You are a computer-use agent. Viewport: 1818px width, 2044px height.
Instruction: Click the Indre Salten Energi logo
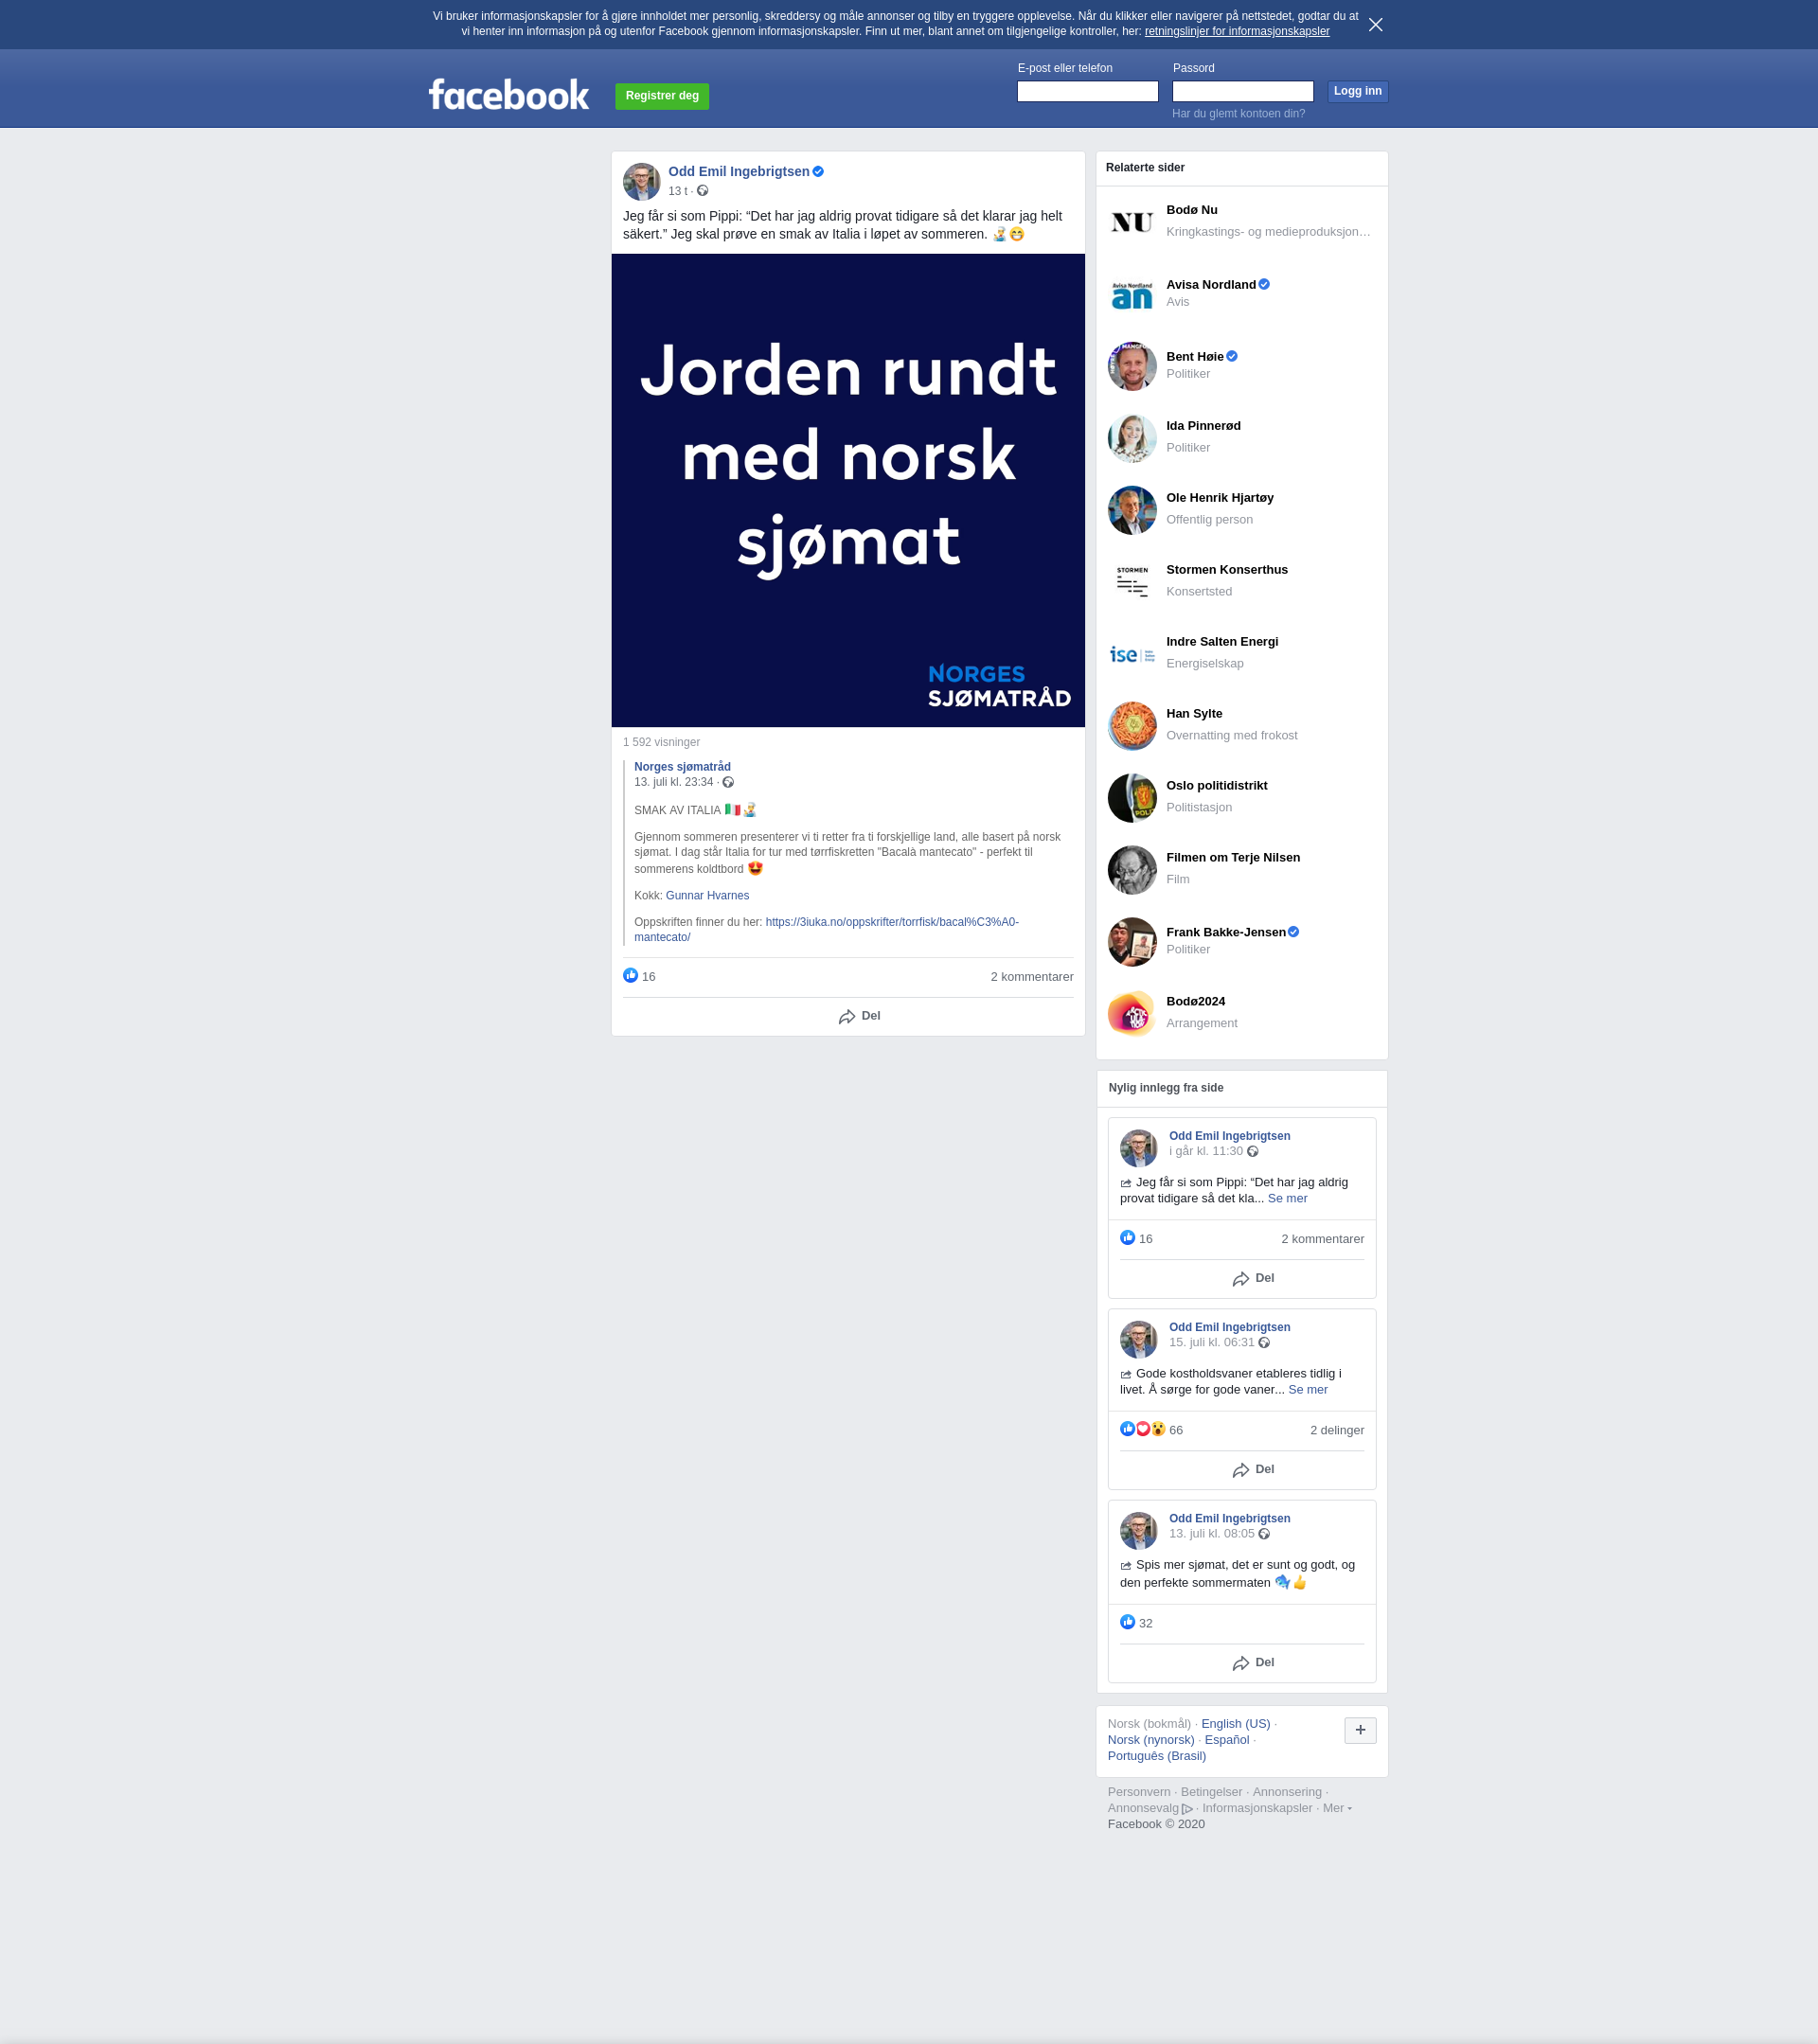[1131, 654]
